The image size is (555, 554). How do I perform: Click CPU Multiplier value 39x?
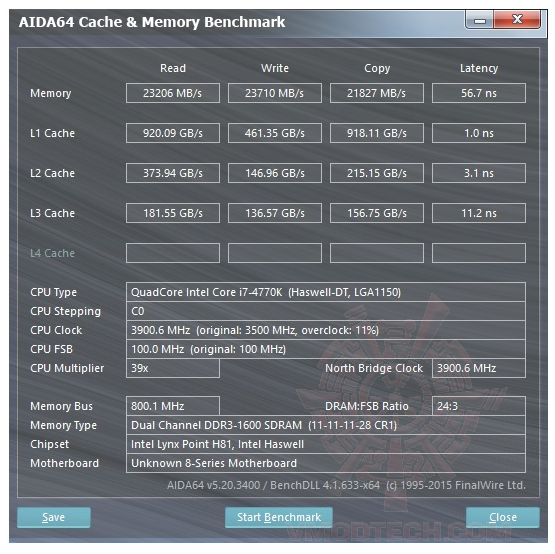tap(173, 368)
